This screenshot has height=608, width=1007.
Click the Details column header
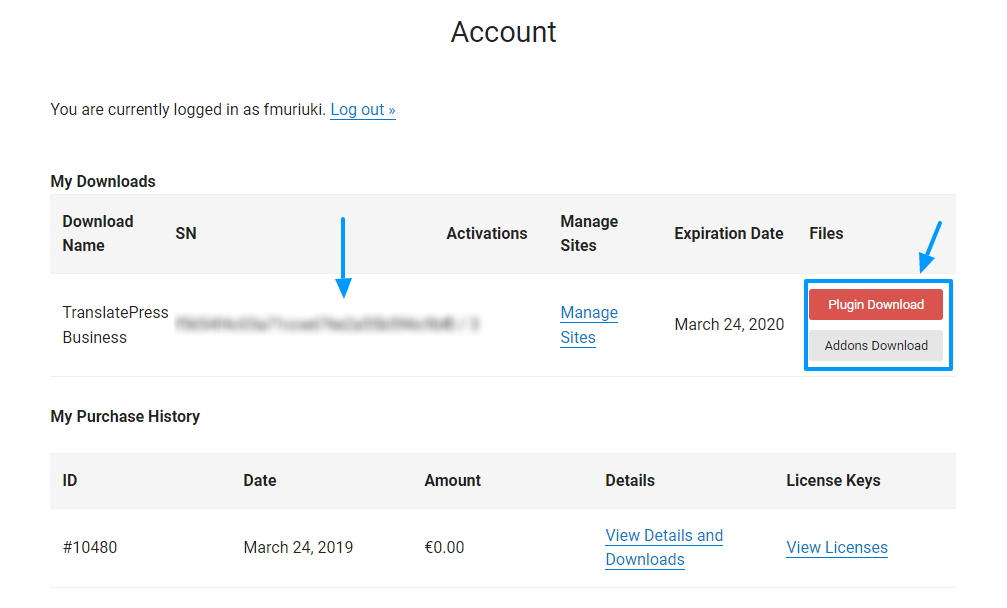tap(630, 481)
